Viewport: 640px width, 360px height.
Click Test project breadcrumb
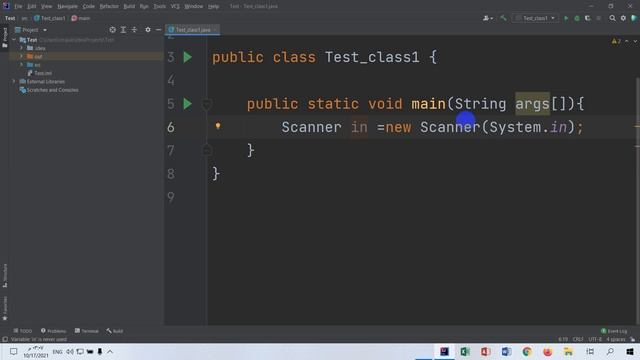pos(10,18)
